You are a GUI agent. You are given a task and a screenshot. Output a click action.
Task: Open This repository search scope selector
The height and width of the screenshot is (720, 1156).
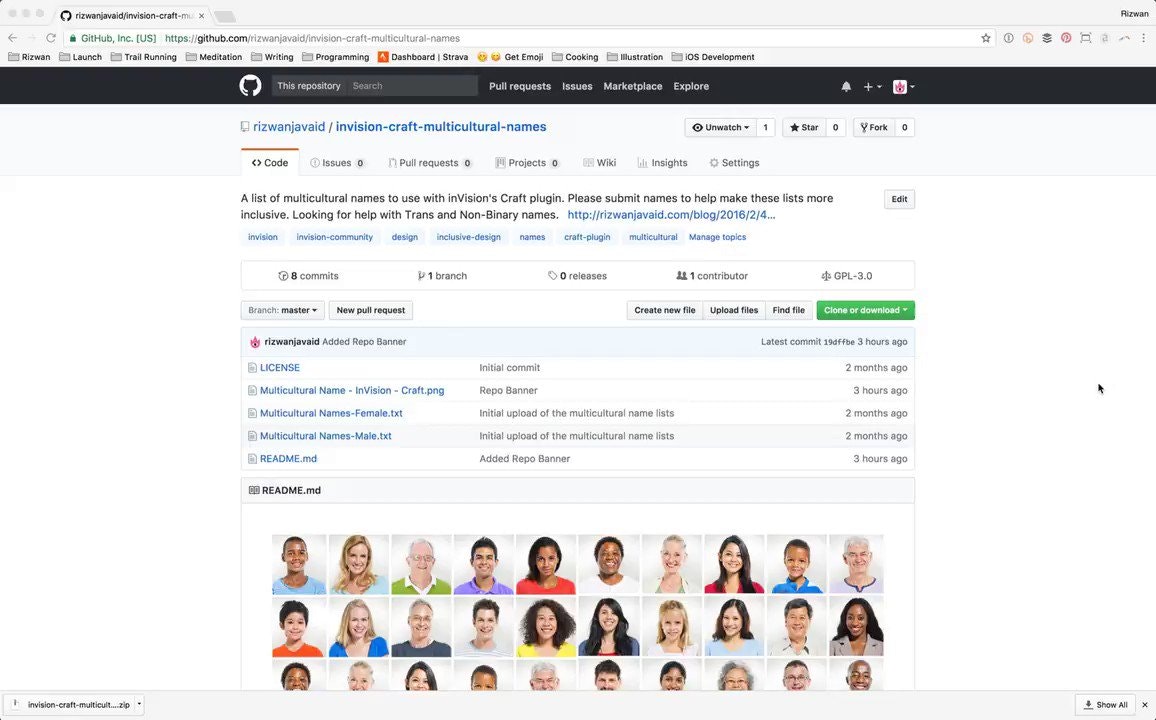coord(308,86)
